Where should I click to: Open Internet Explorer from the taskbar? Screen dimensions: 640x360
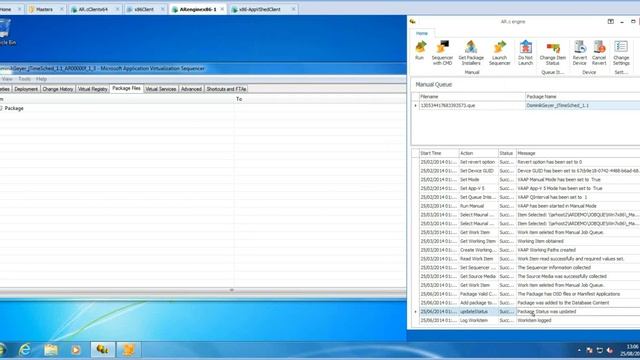click(x=25, y=350)
